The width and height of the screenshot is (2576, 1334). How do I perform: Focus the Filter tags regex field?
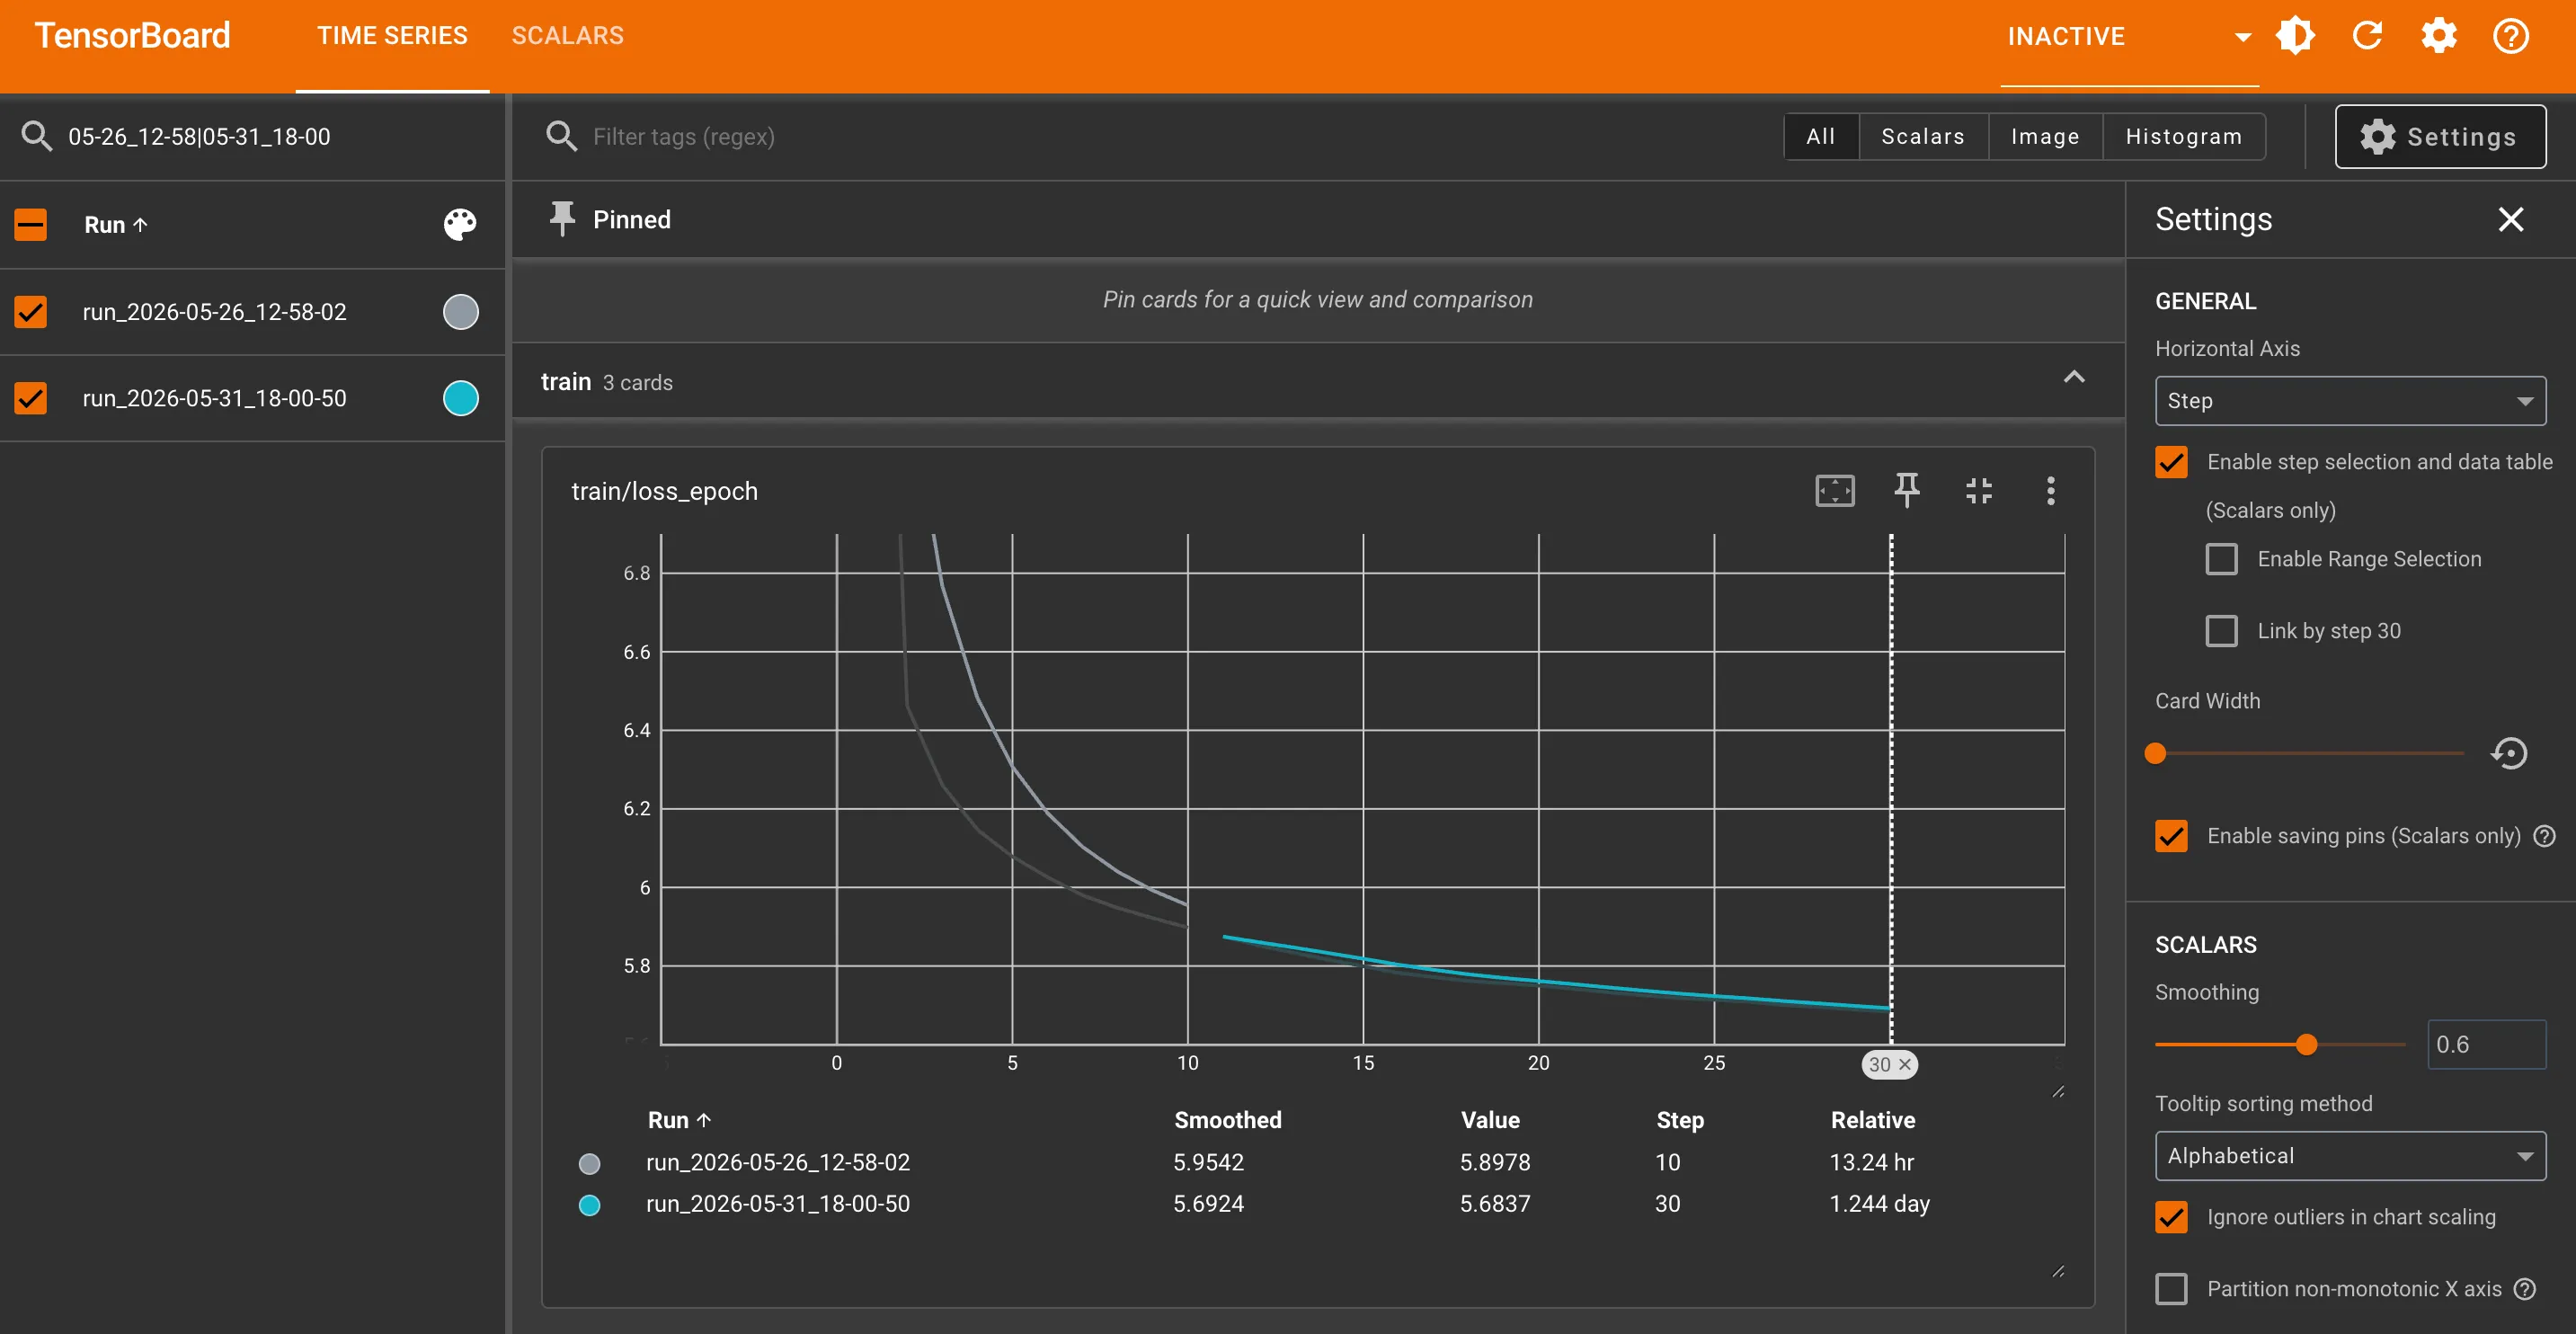[x=1170, y=136]
